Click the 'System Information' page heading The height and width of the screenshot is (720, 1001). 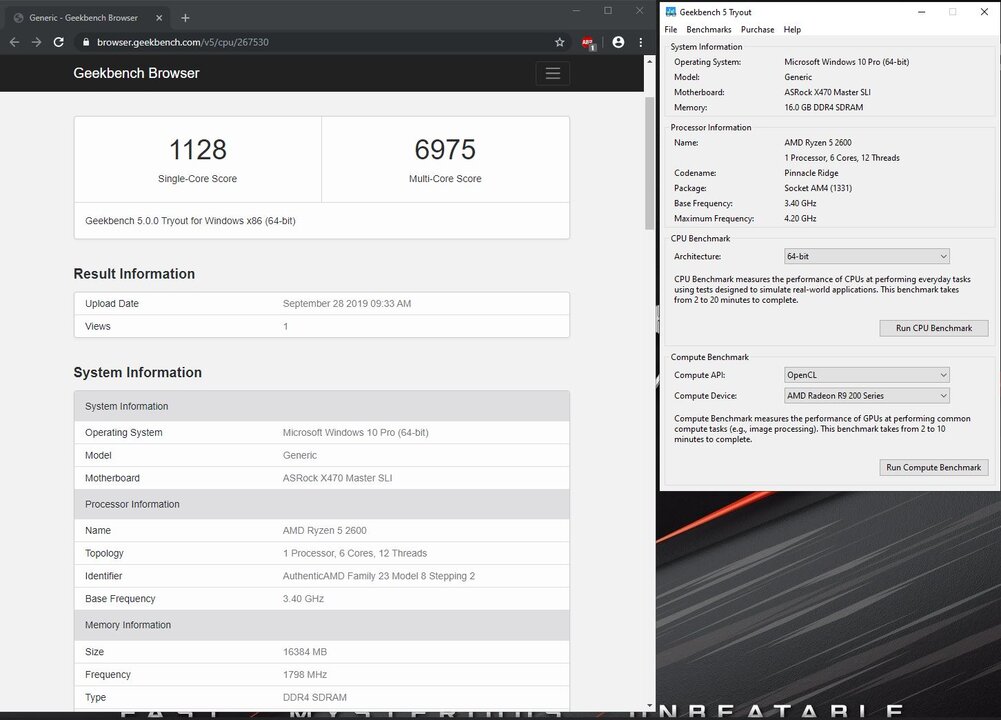click(x=137, y=373)
